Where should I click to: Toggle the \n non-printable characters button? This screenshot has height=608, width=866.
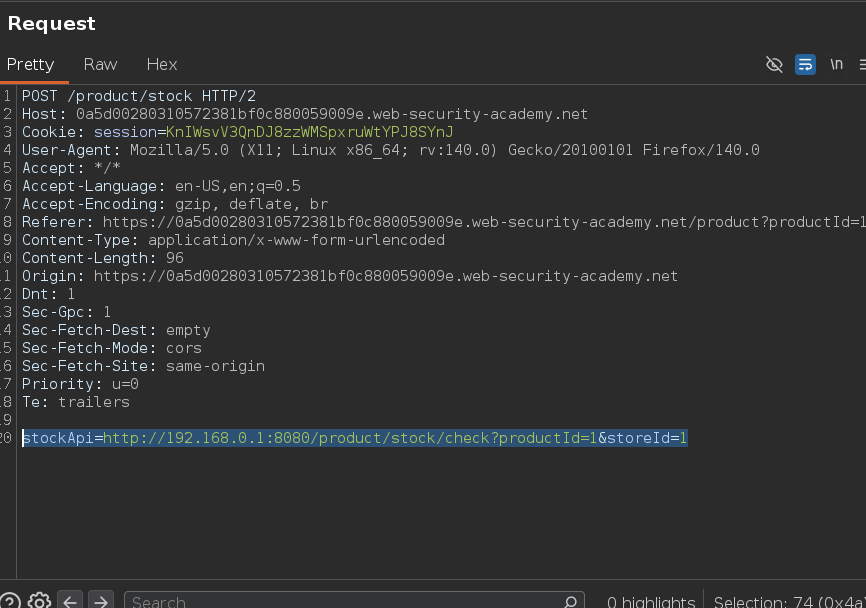[x=836, y=65]
